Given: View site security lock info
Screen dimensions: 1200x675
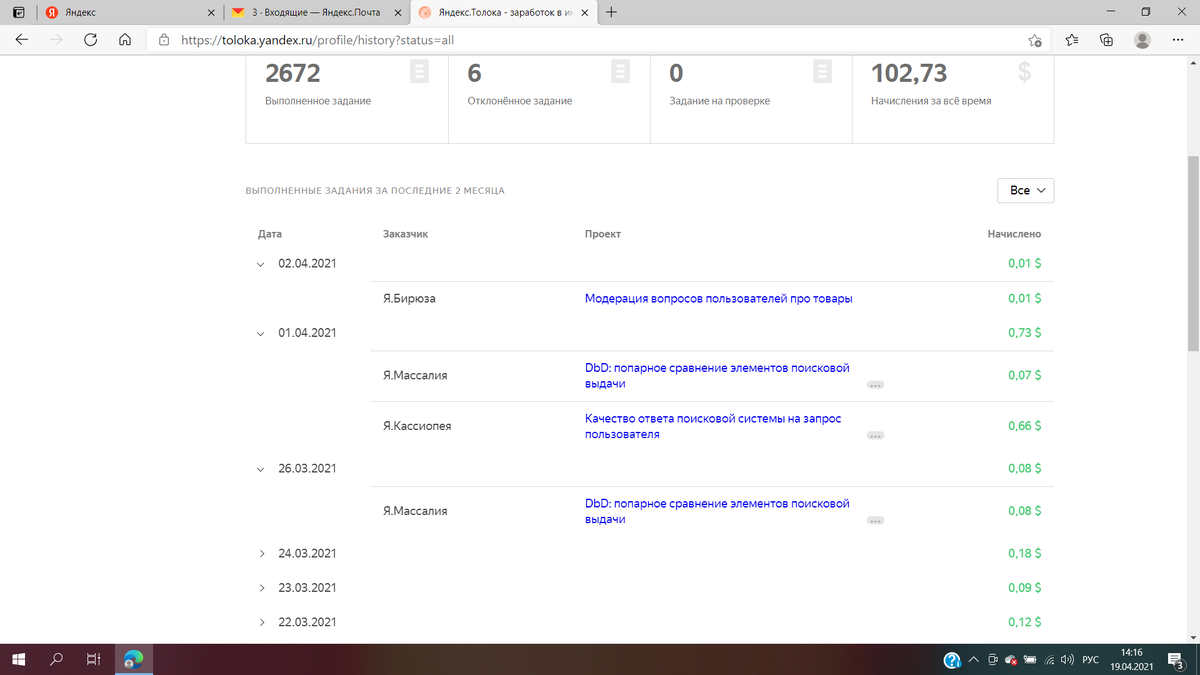Looking at the screenshot, I should tap(165, 41).
